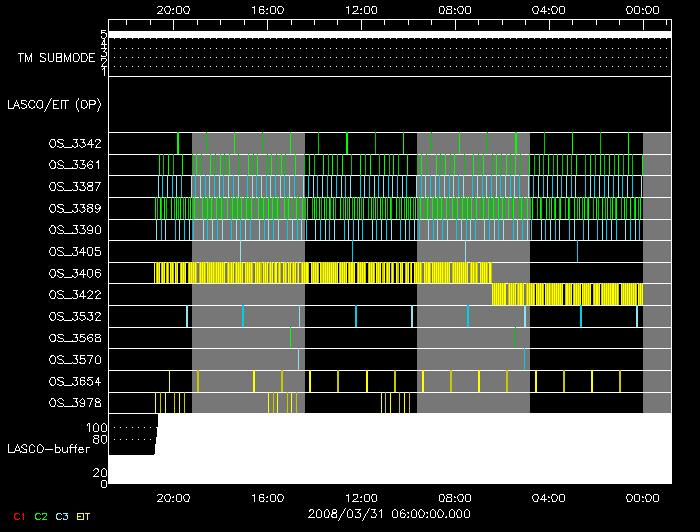Image resolution: width=700 pixels, height=532 pixels.
Task: Click the green C2 legend label
Action: (x=41, y=516)
